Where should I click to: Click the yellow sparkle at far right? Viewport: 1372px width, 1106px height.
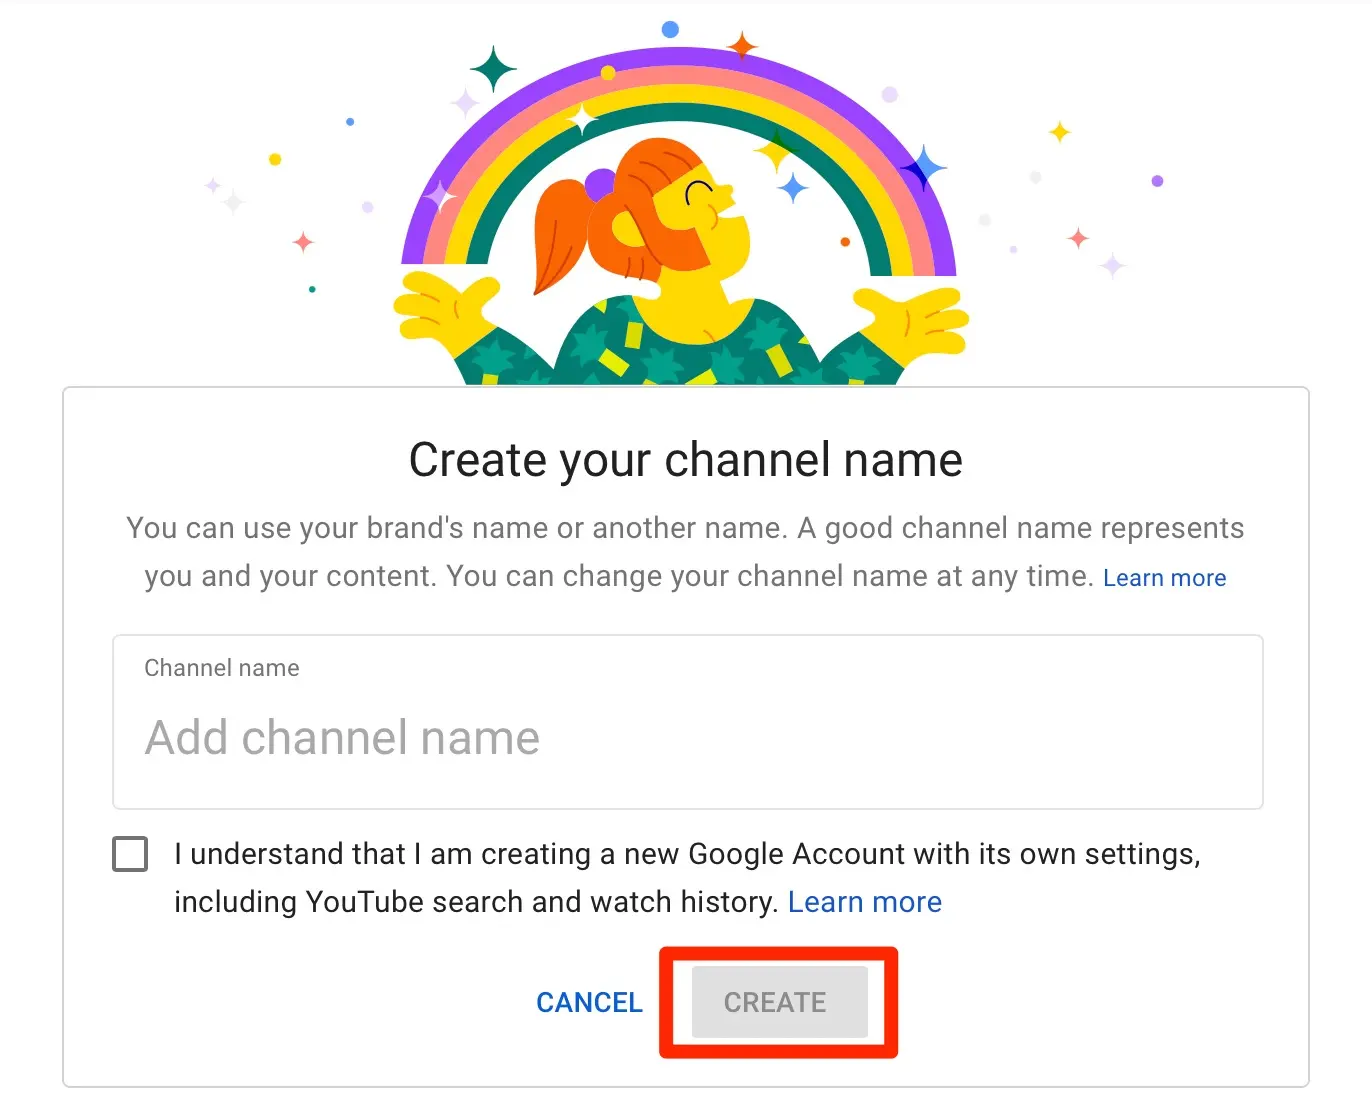[1060, 131]
